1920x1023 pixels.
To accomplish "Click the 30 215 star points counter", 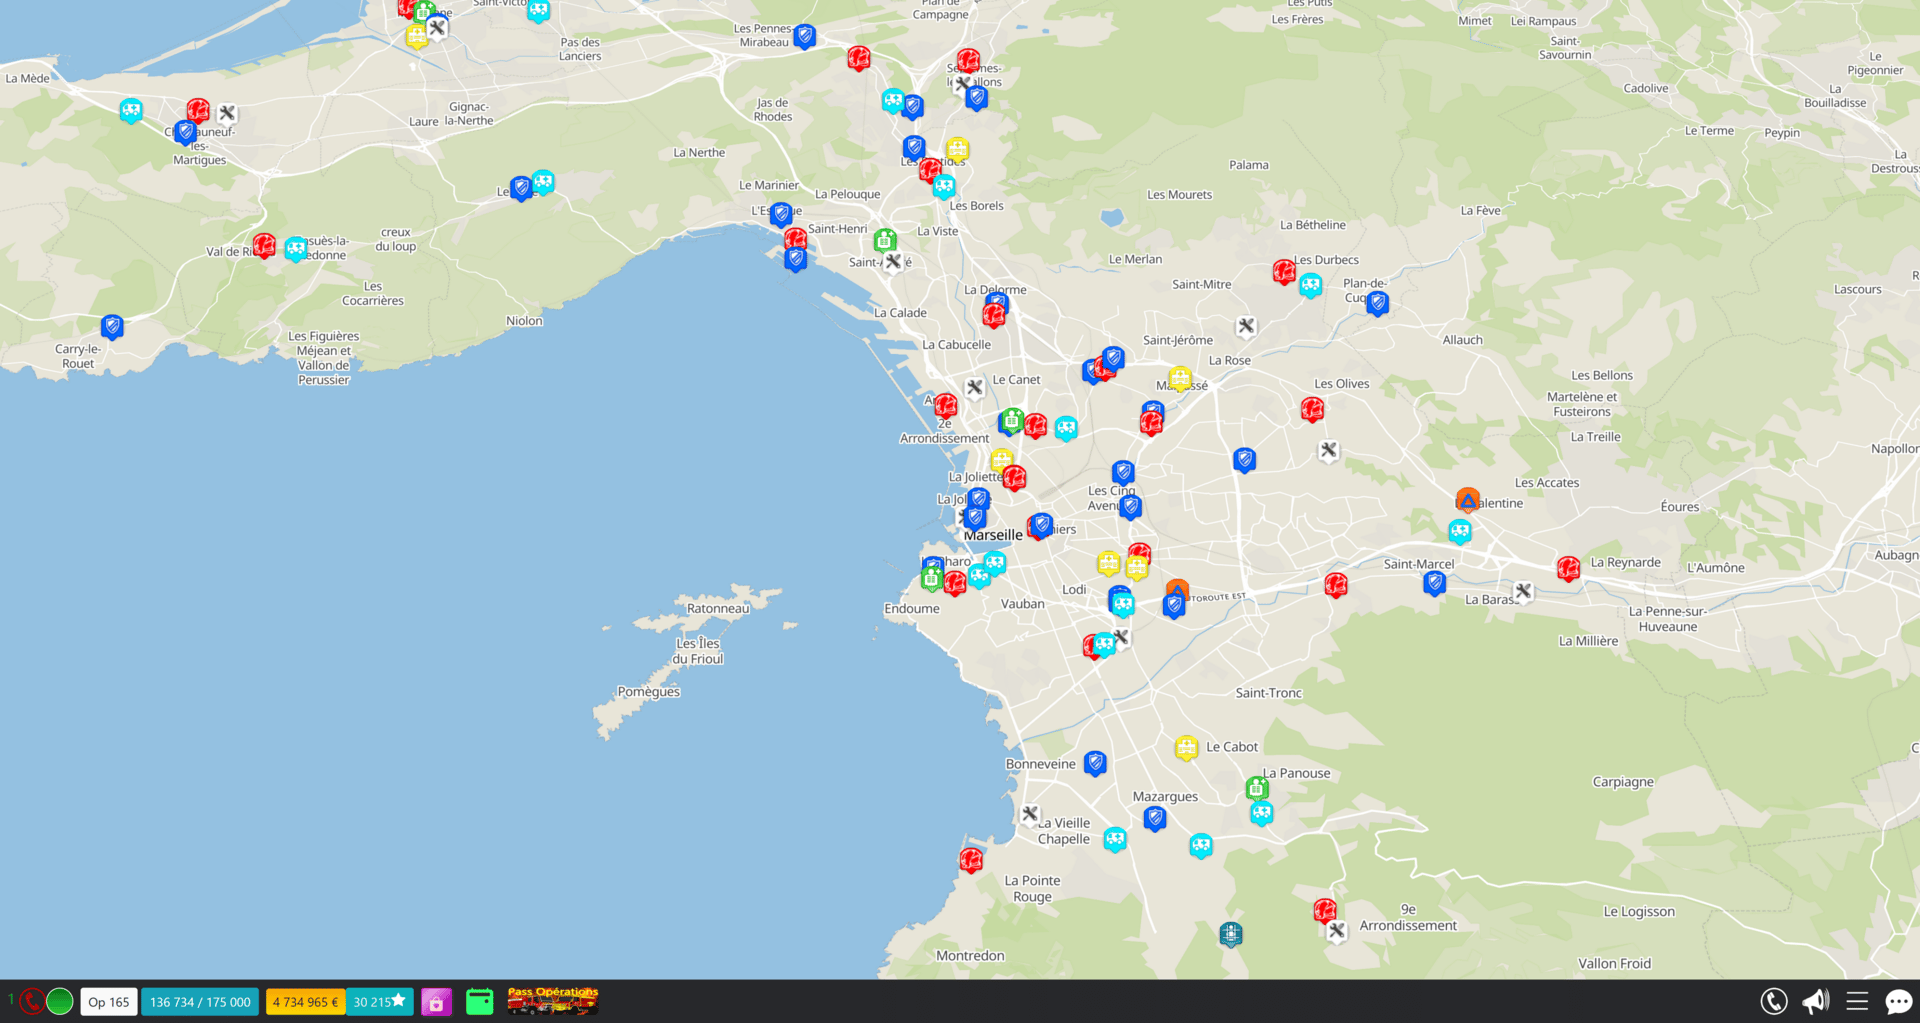I will click(379, 1002).
